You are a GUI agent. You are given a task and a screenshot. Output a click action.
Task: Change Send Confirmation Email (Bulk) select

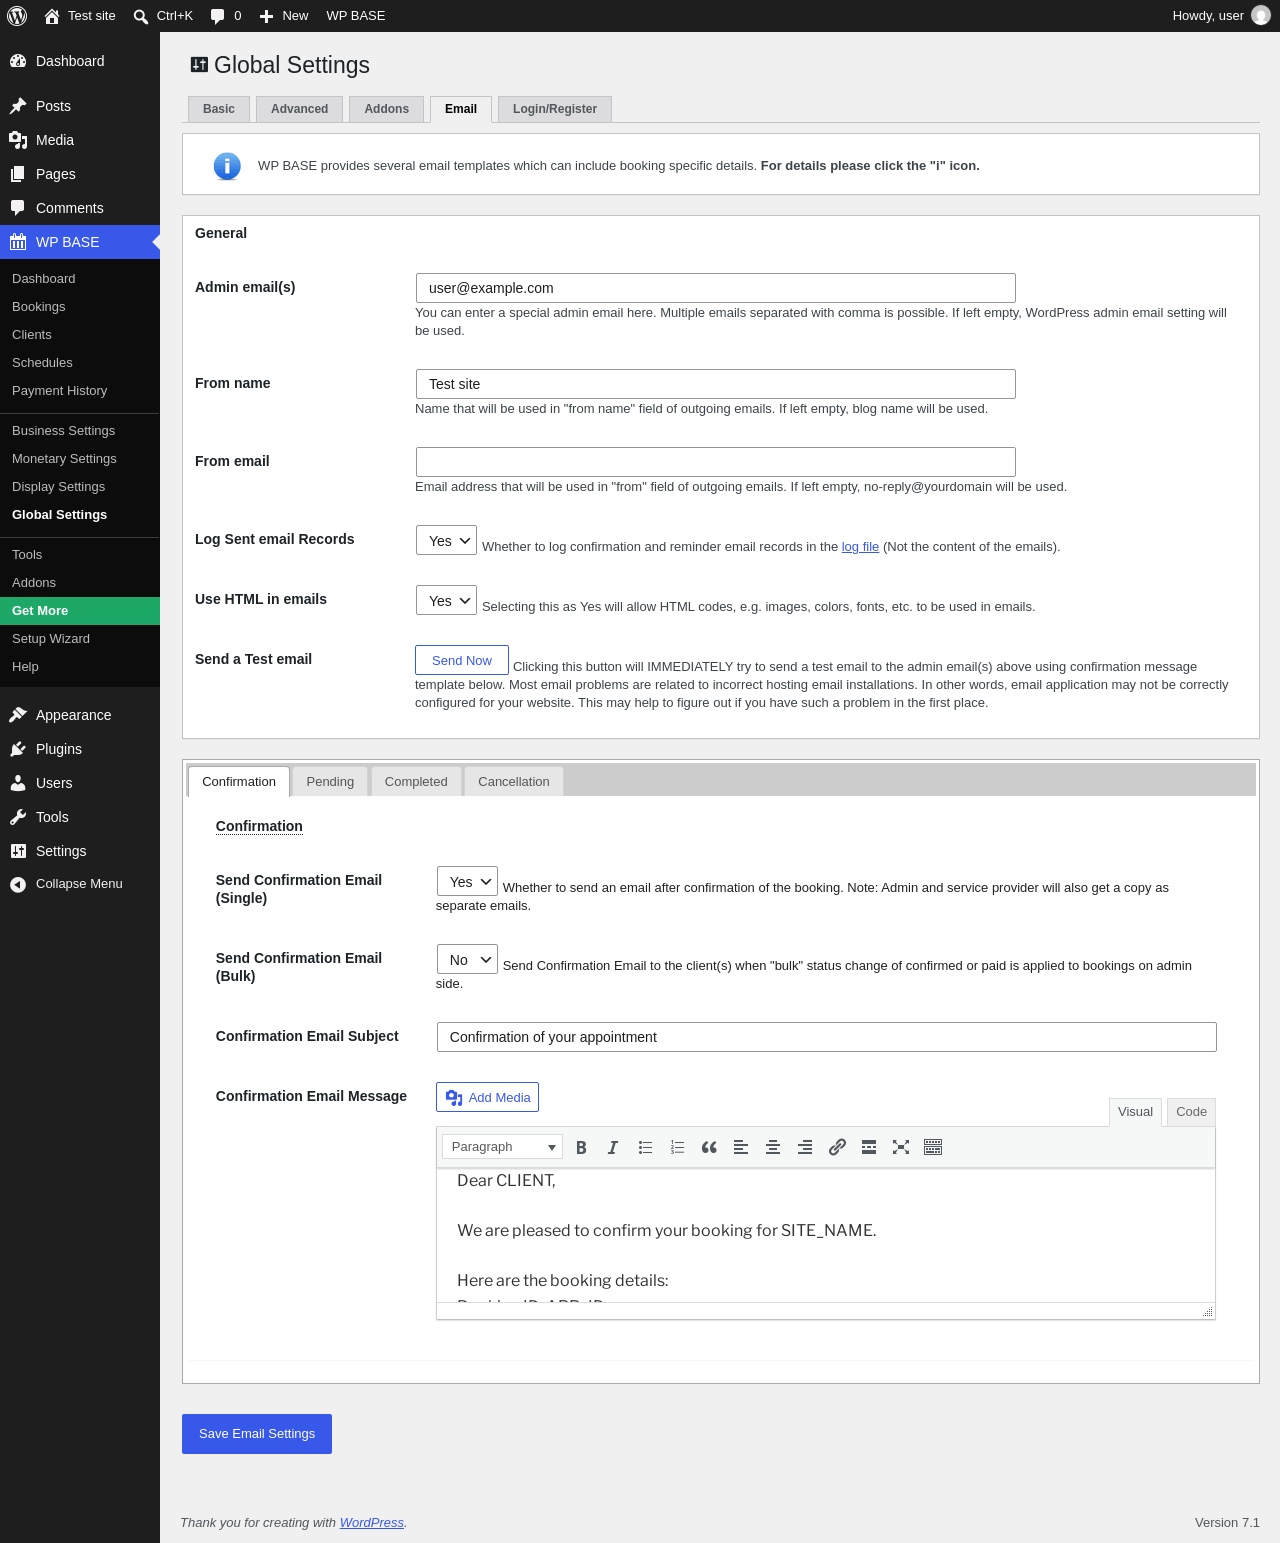[x=467, y=959]
